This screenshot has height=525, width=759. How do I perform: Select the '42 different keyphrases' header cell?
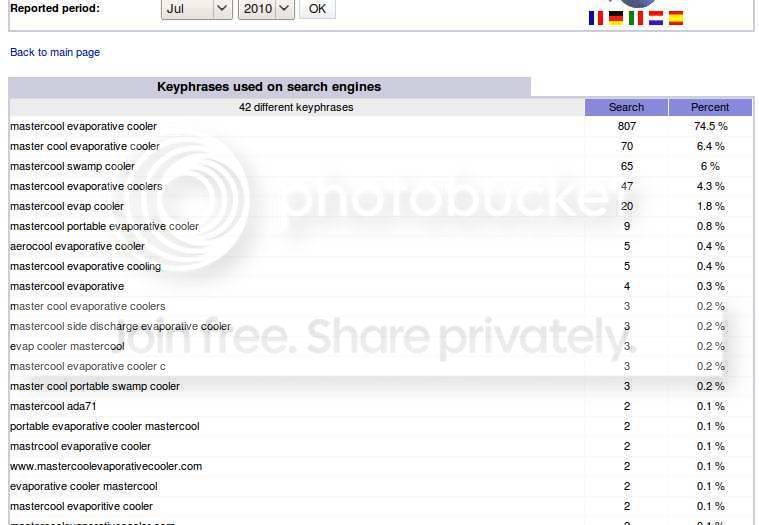click(296, 107)
